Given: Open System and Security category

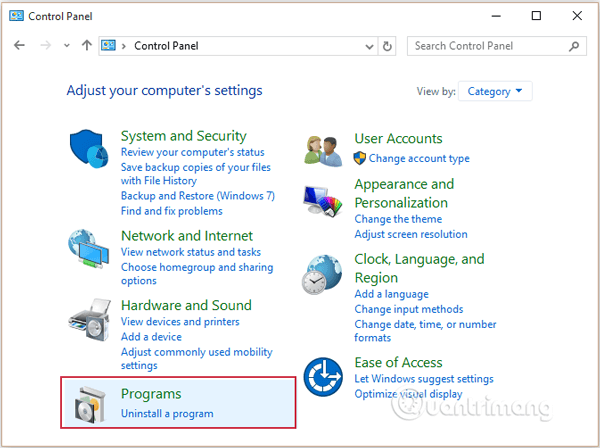Looking at the screenshot, I should pyautogui.click(x=184, y=136).
